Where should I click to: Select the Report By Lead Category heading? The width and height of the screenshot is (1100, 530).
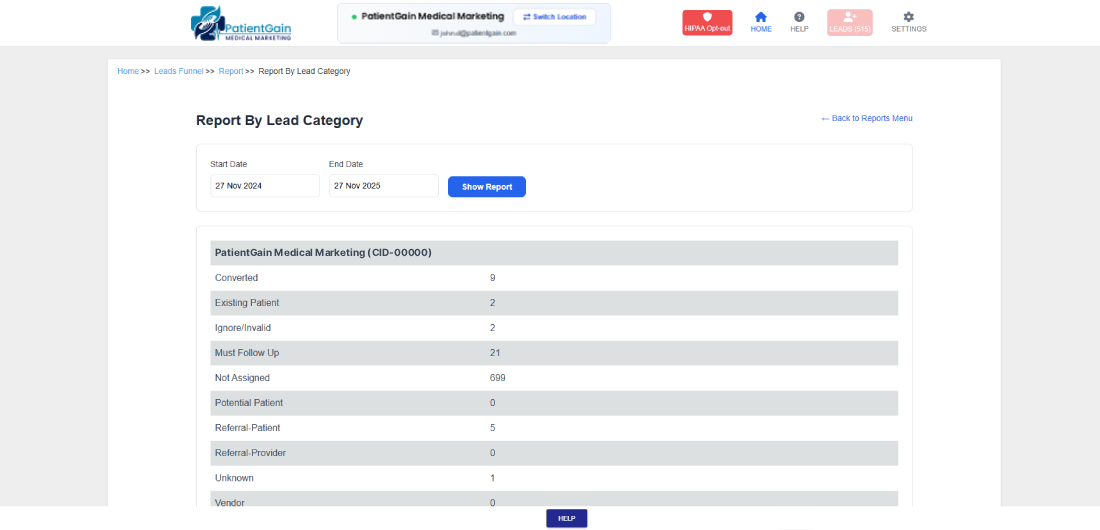click(x=279, y=121)
